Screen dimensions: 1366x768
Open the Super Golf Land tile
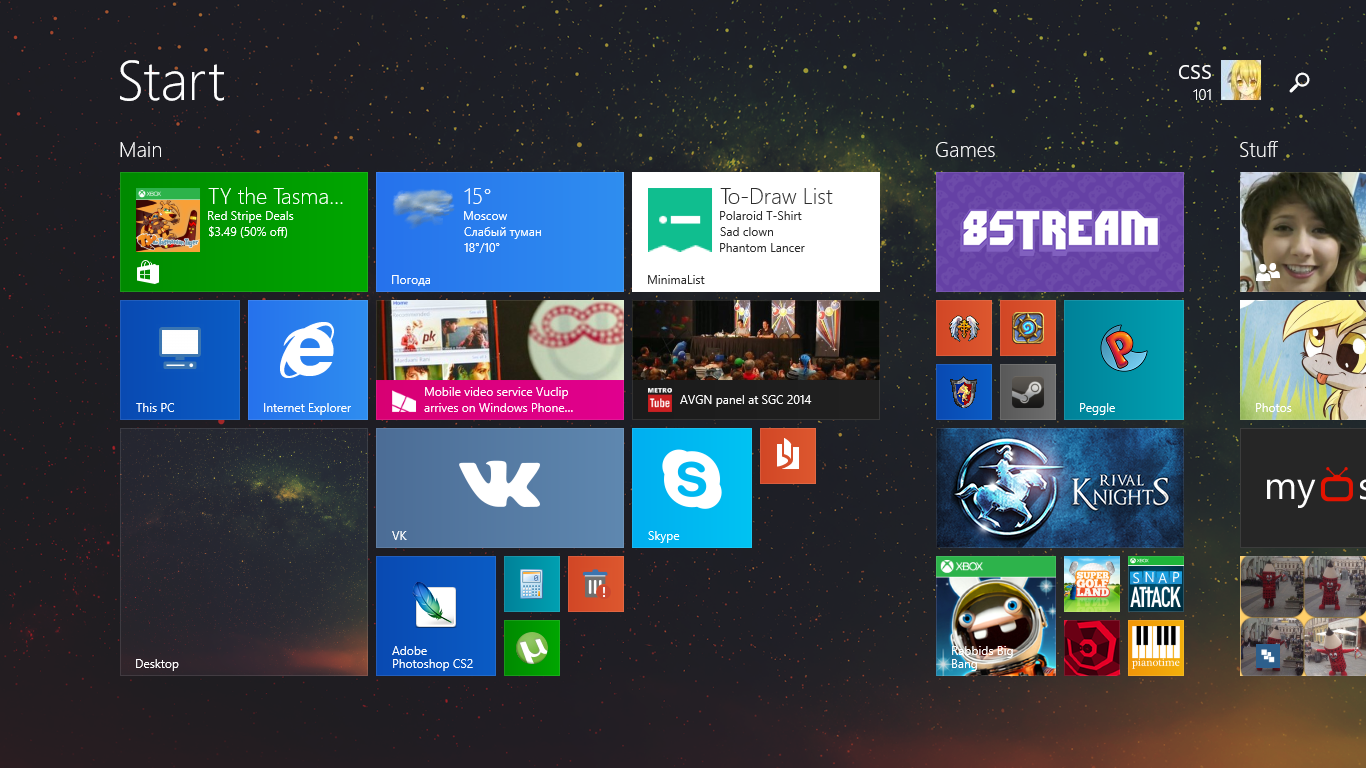click(1092, 584)
